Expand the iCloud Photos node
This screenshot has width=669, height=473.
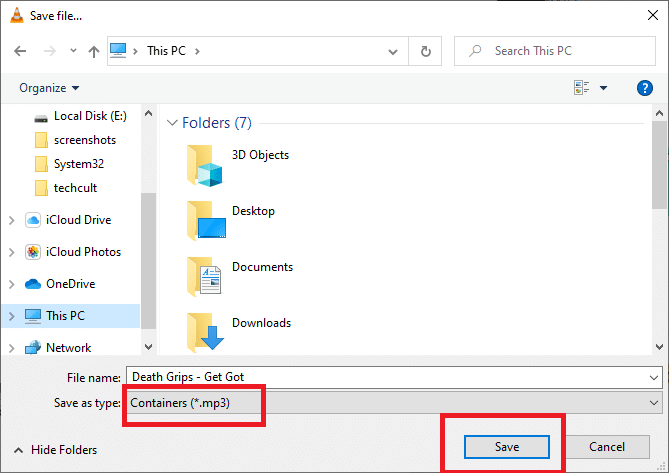pos(12,252)
